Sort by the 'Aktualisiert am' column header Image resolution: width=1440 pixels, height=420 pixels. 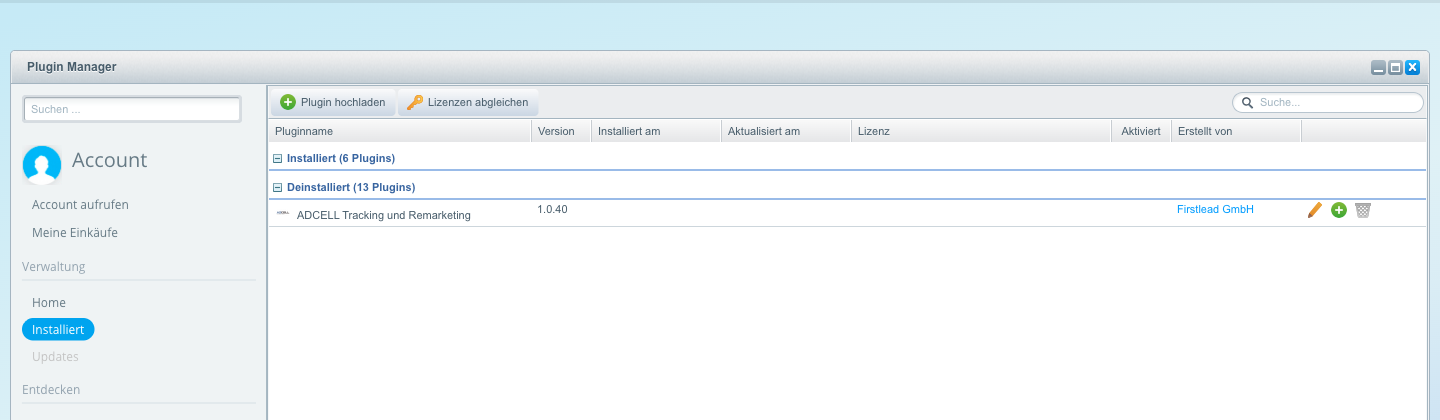point(786,131)
